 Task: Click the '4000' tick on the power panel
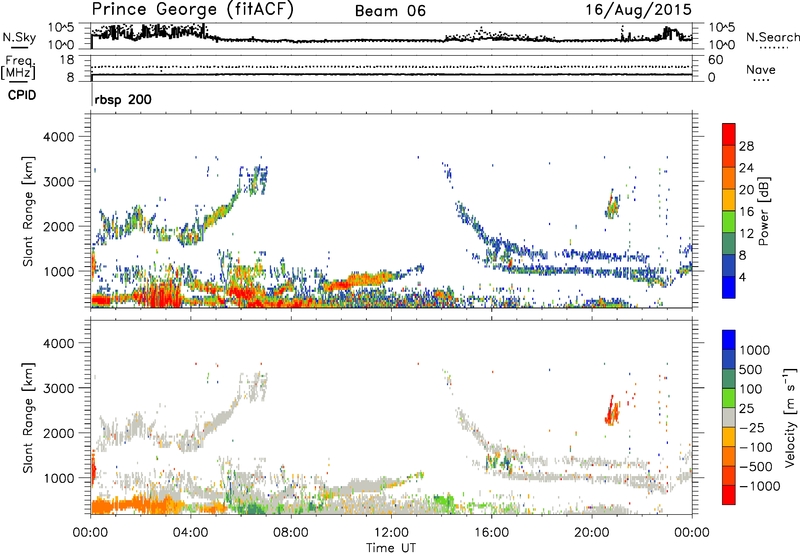click(58, 137)
